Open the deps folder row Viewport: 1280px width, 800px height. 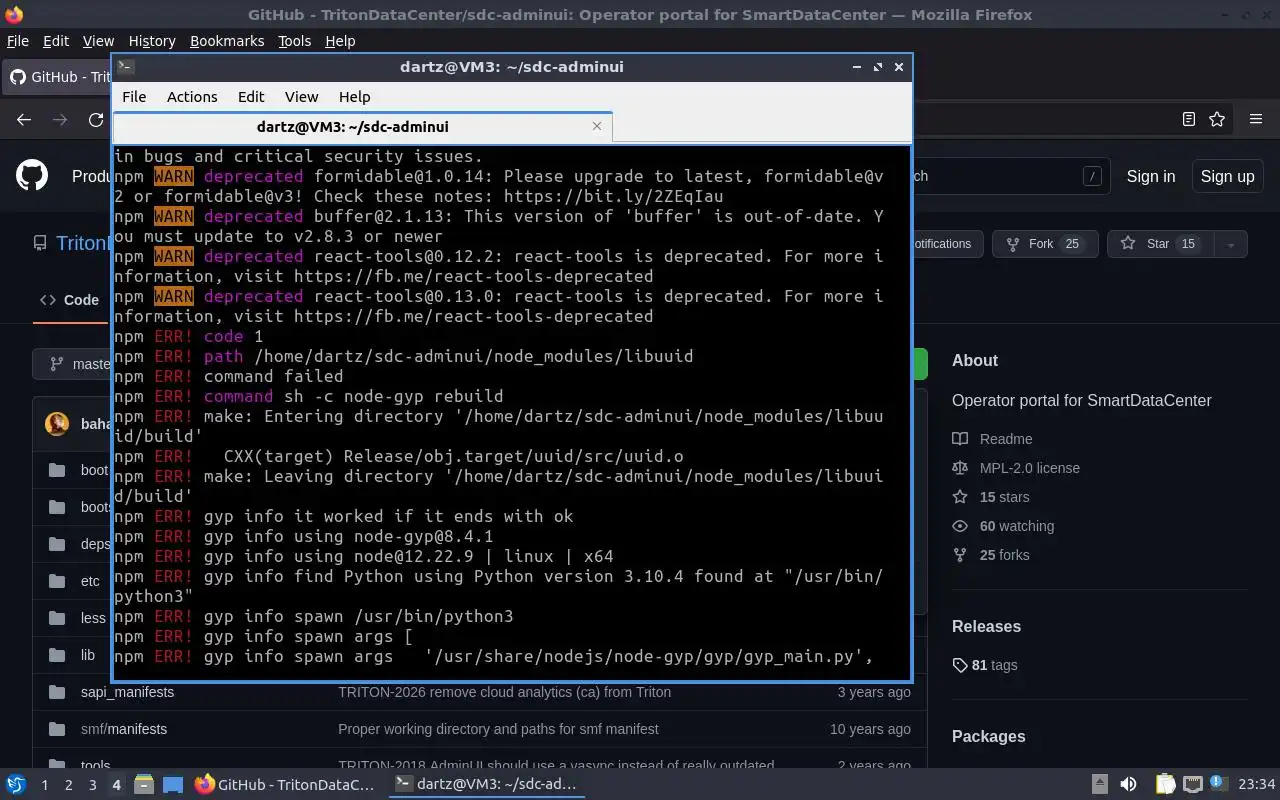(96, 544)
